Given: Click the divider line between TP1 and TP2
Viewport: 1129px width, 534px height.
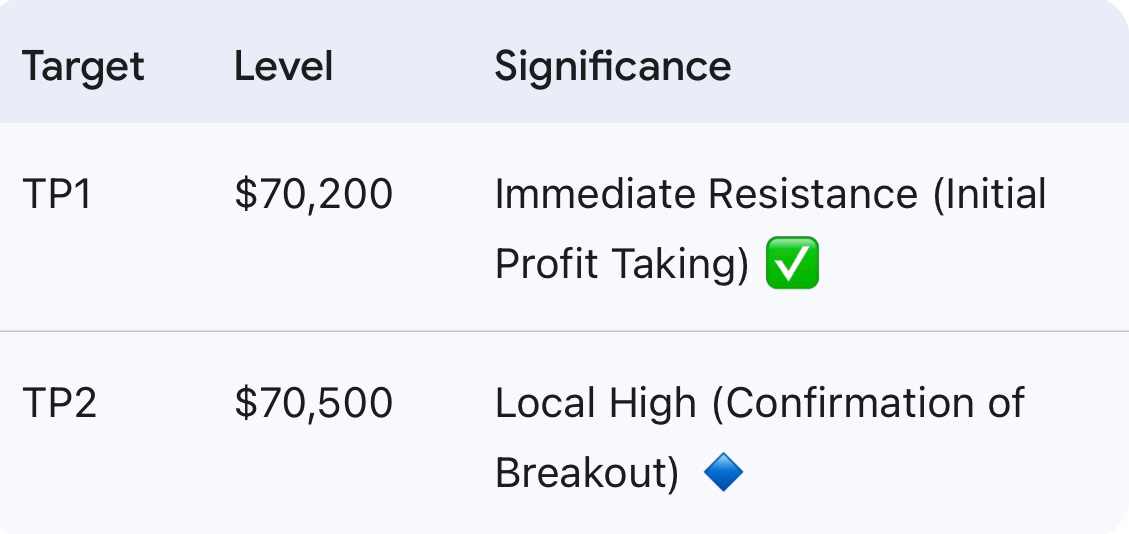Looking at the screenshot, I should 564,331.
